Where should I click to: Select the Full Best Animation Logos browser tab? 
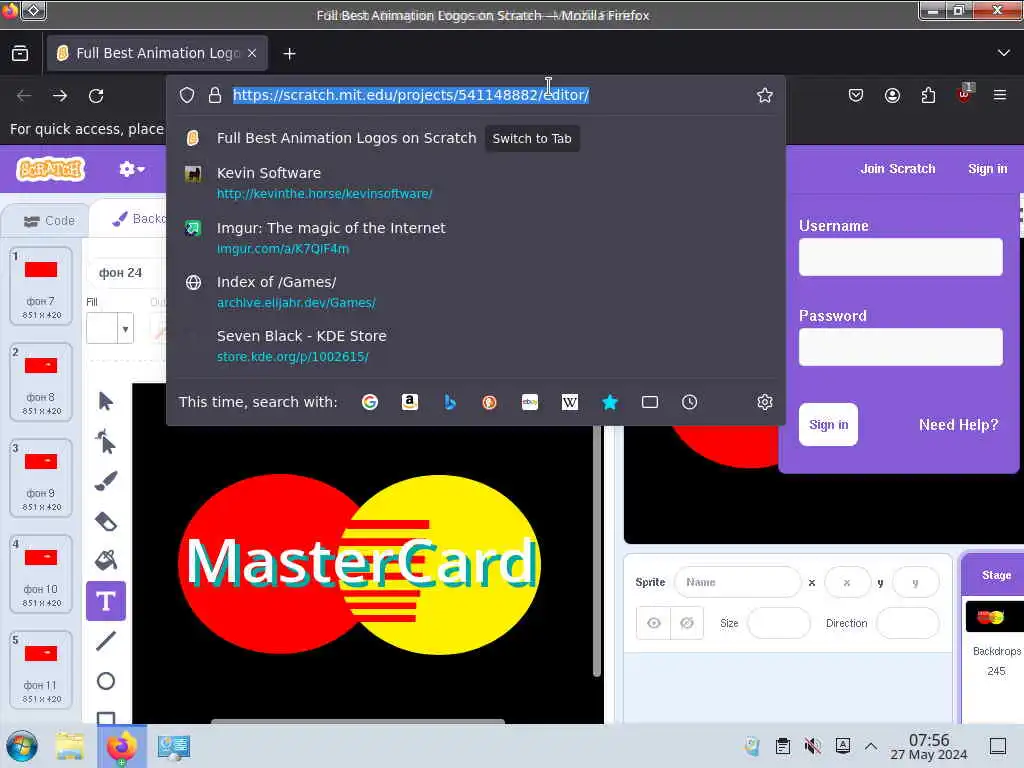coord(157,54)
